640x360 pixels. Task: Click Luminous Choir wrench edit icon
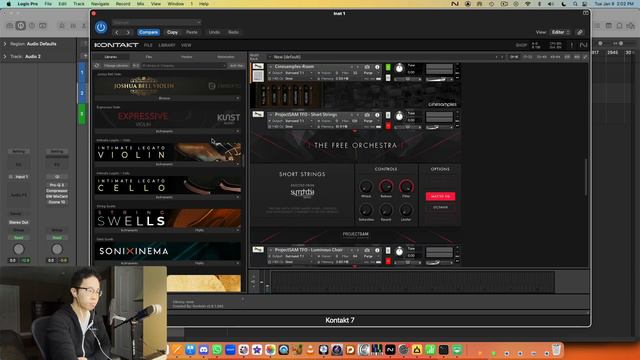(258, 250)
